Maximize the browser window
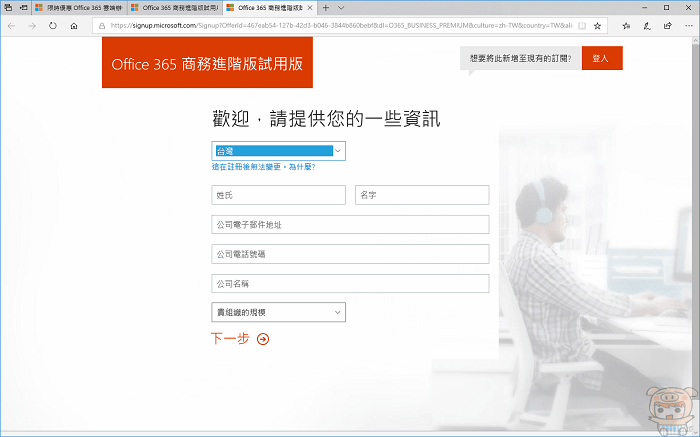This screenshot has width=700, height=437. click(666, 8)
